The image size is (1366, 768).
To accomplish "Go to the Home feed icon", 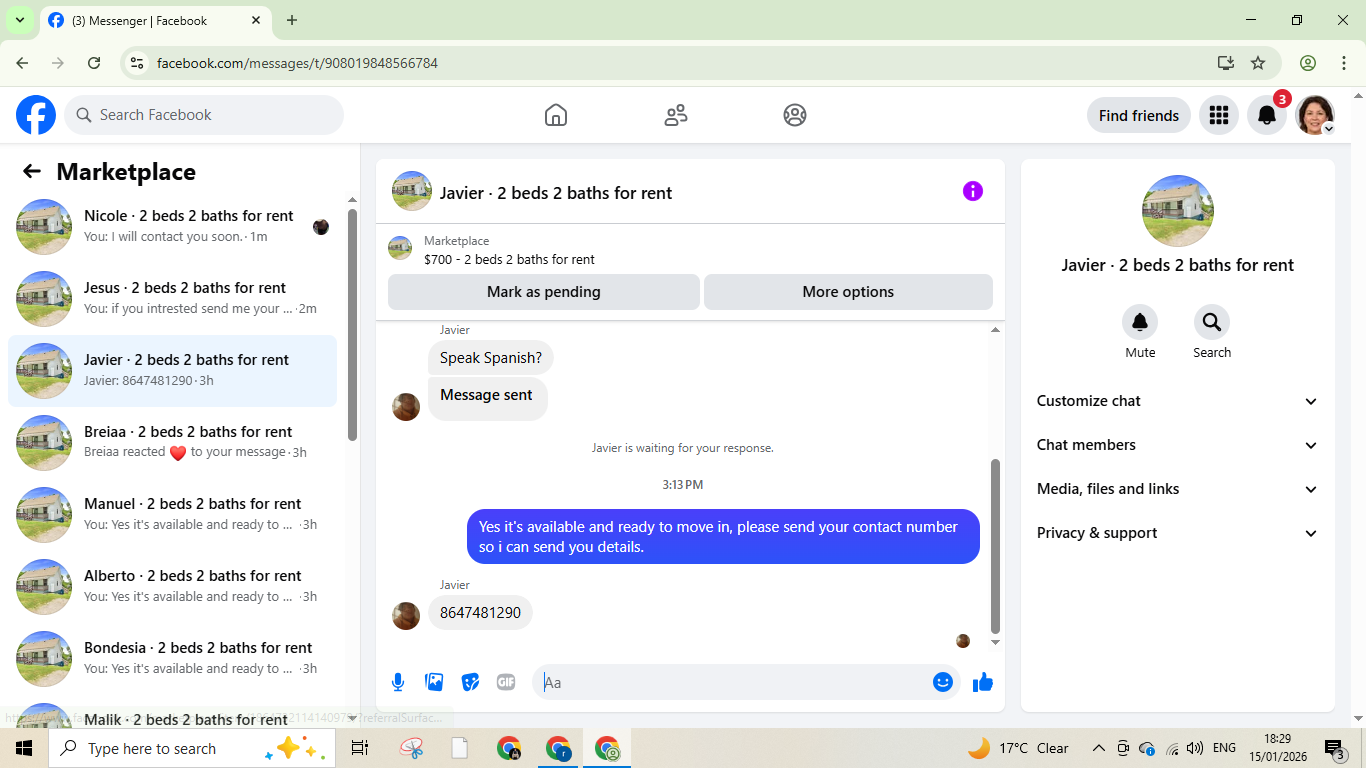I will click(x=556, y=115).
